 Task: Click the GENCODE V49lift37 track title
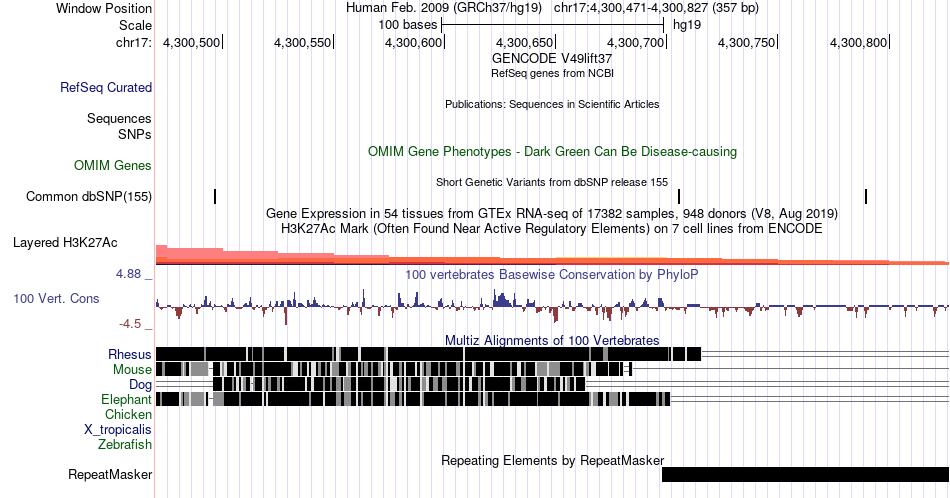[552, 59]
